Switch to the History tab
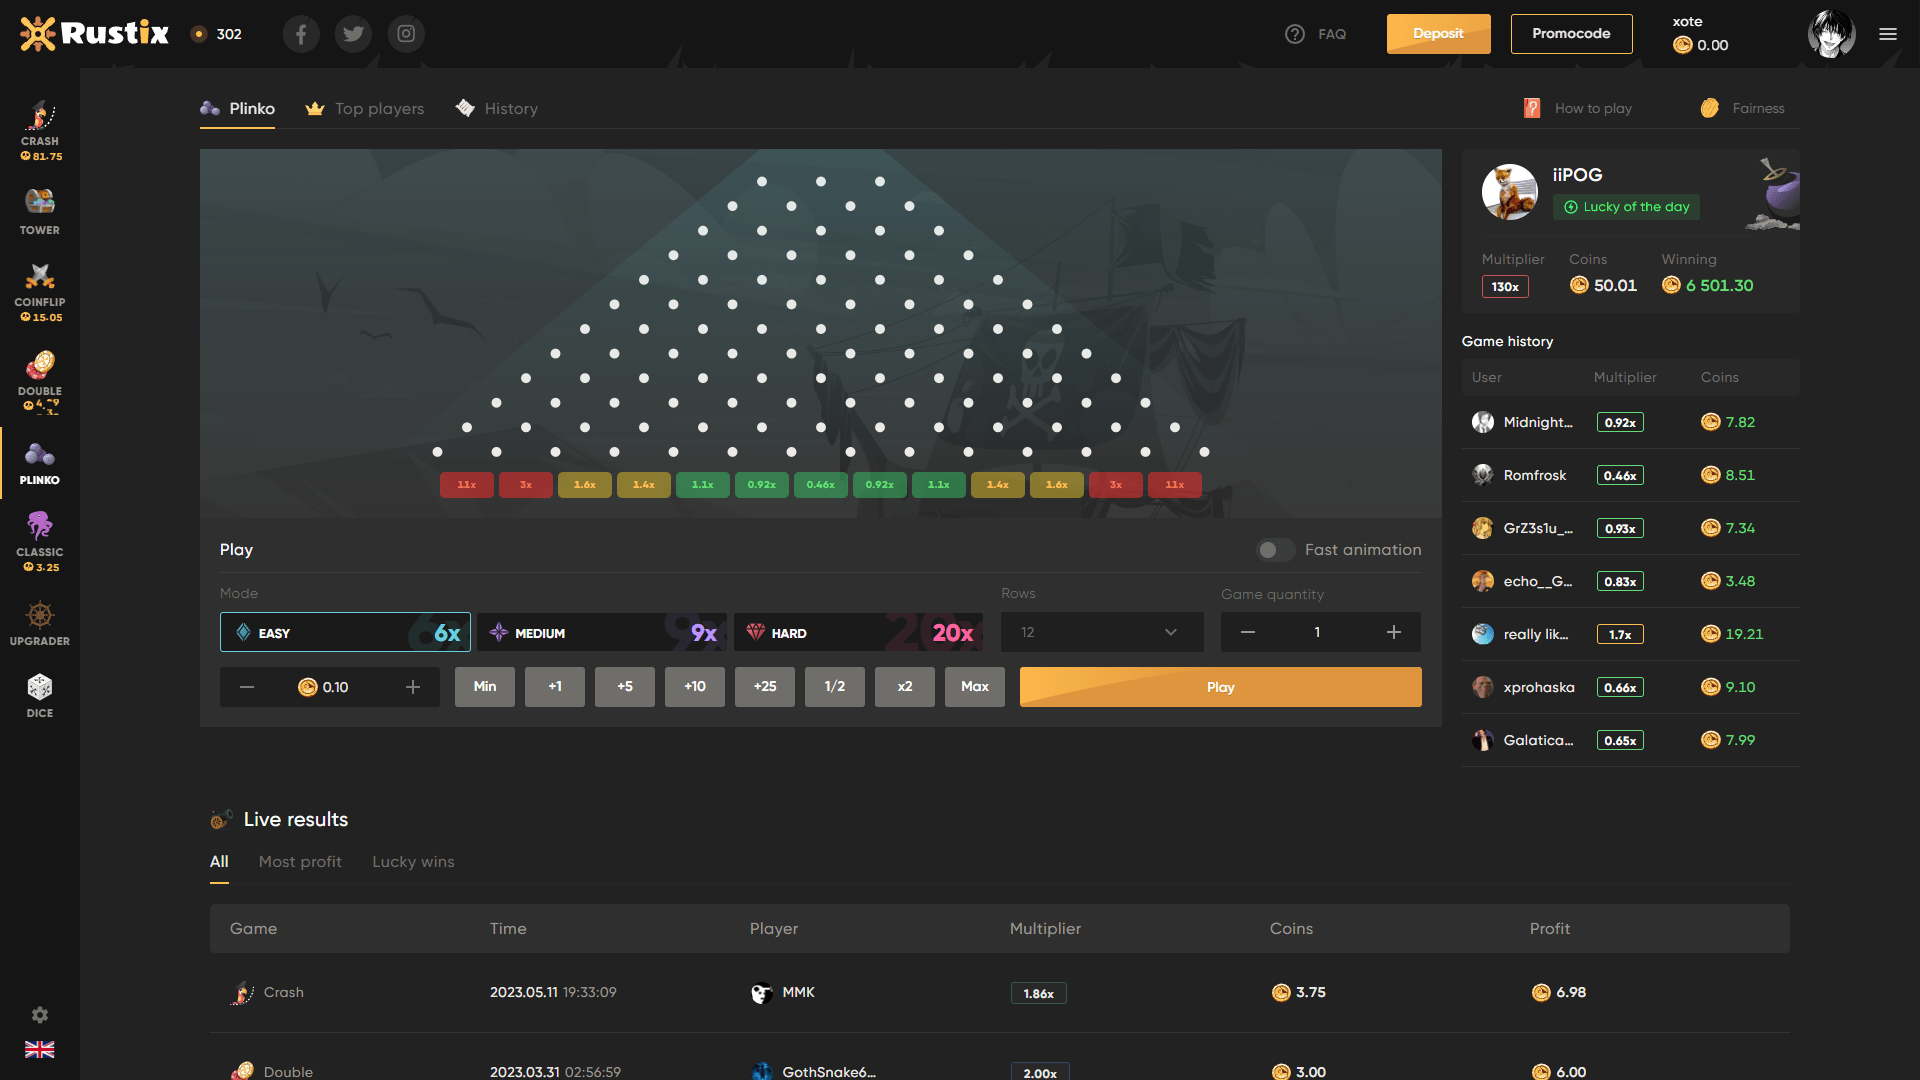The height and width of the screenshot is (1080, 1920). click(x=497, y=108)
